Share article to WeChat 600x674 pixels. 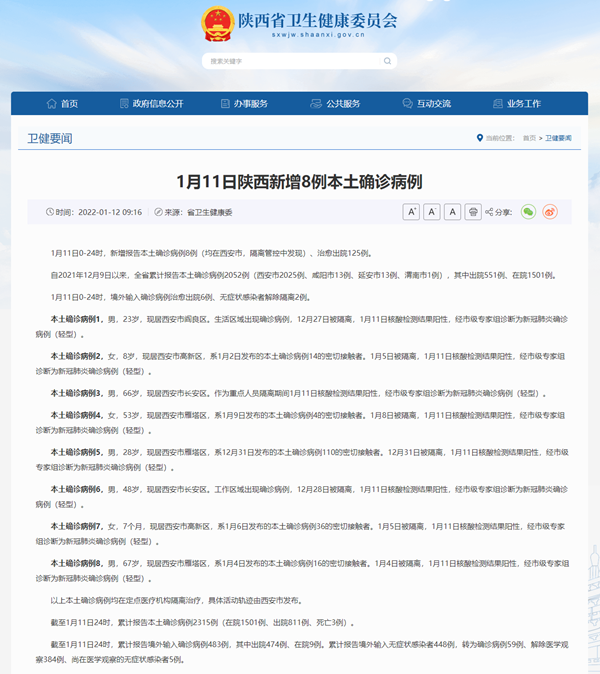click(x=528, y=212)
